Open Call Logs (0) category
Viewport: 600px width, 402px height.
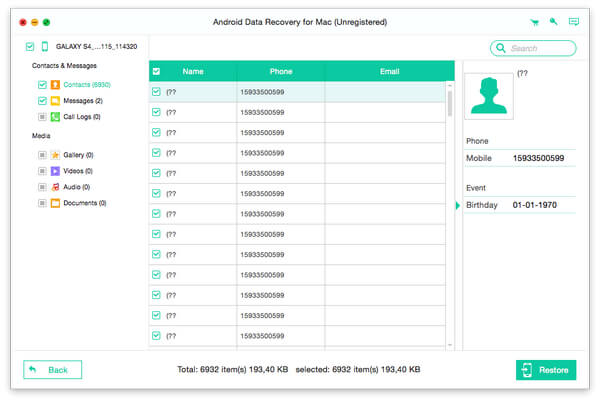coord(82,117)
